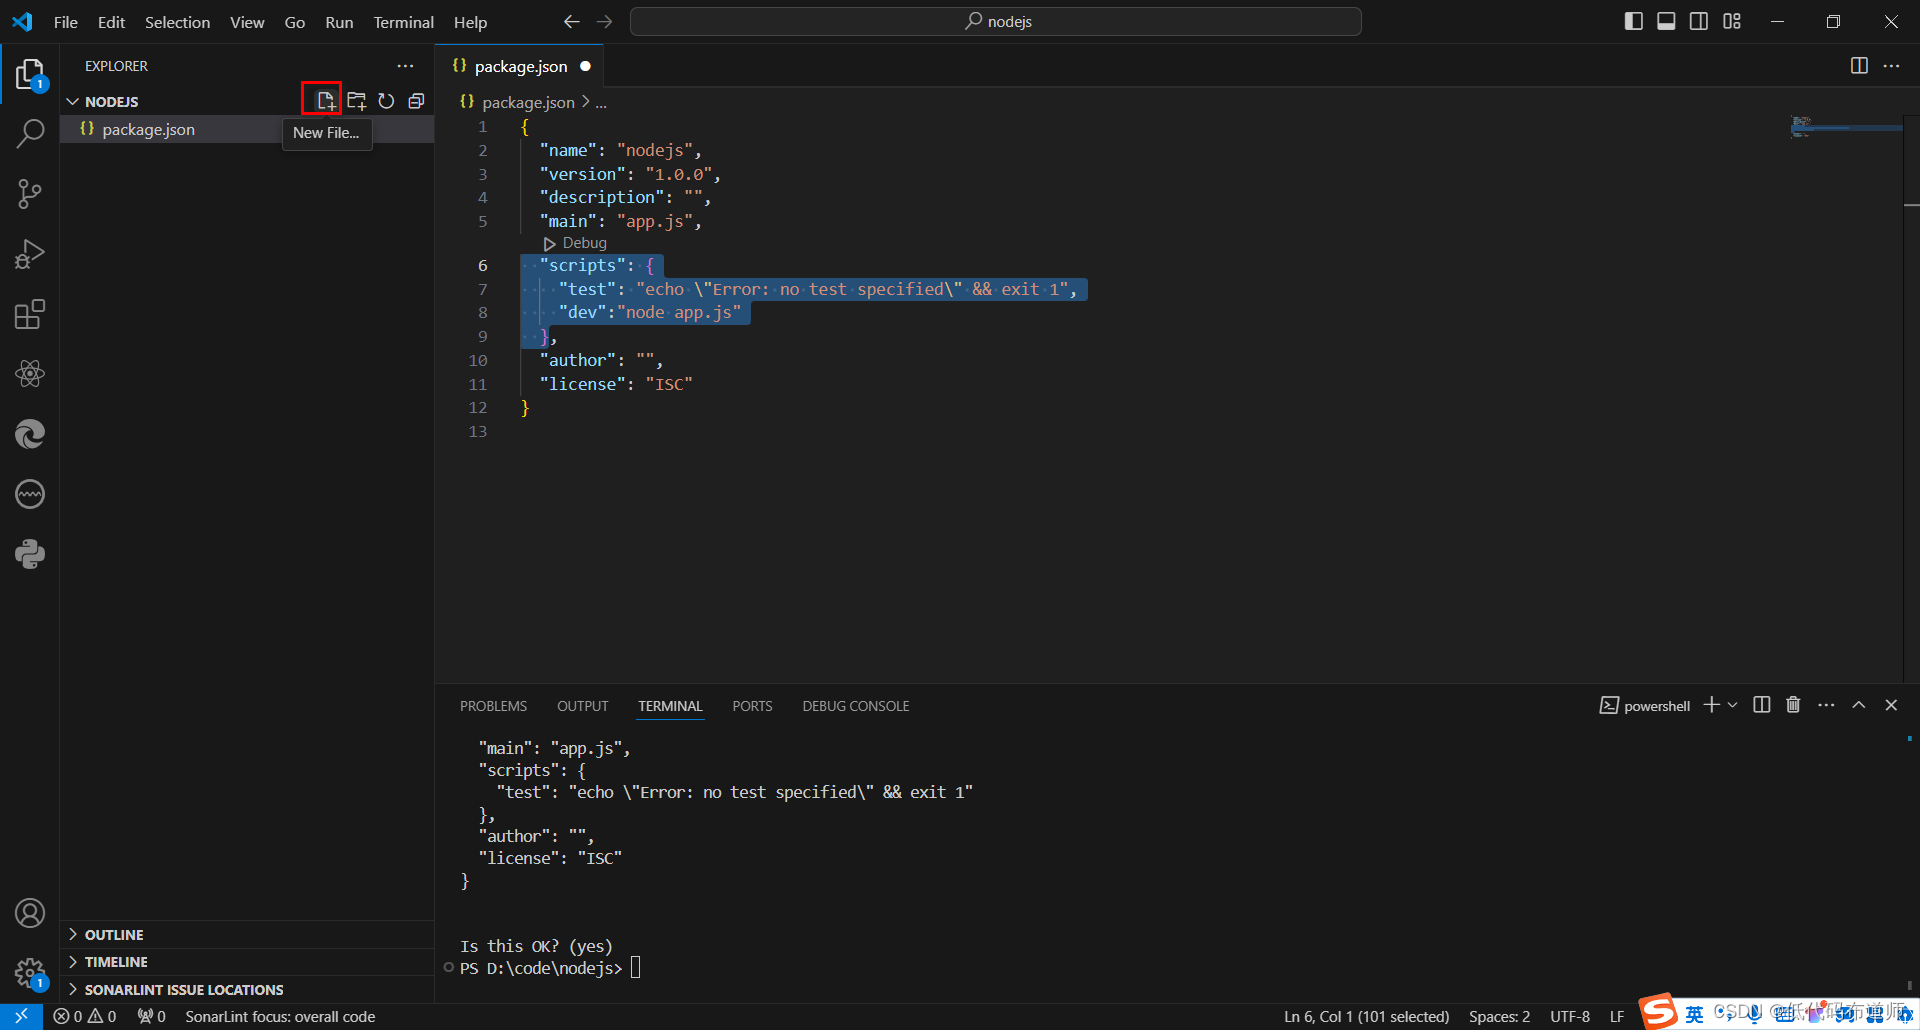Toggle the primary side bar layout
Image resolution: width=1920 pixels, height=1030 pixels.
tap(1634, 22)
